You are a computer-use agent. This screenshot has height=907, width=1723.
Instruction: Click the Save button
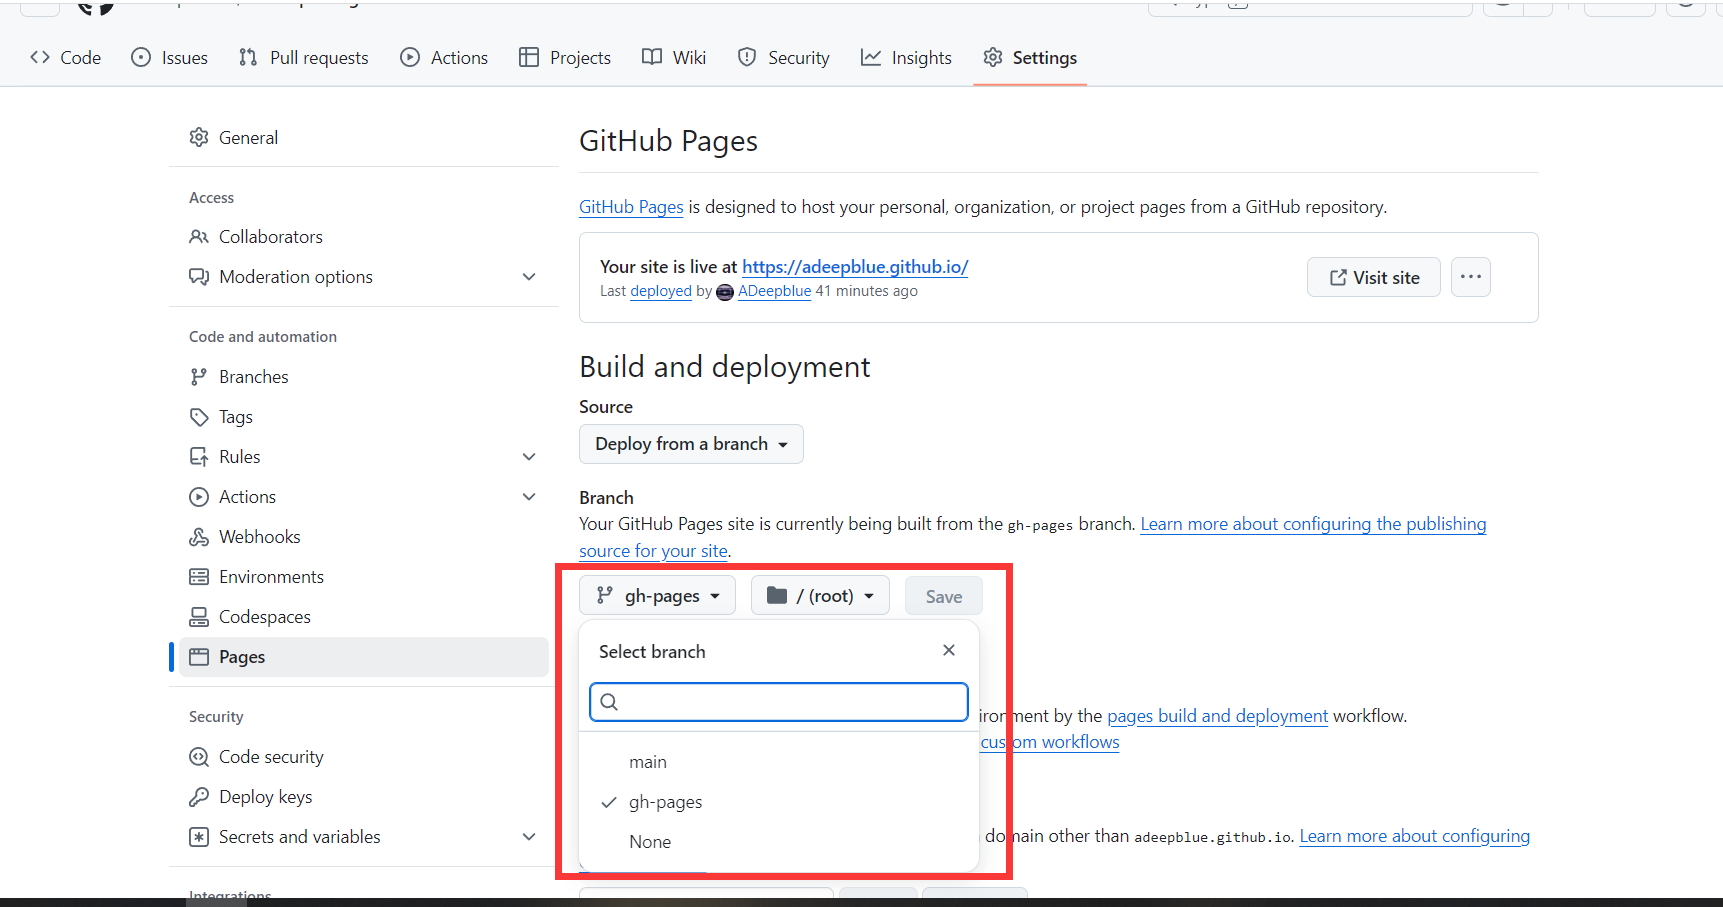943,597
